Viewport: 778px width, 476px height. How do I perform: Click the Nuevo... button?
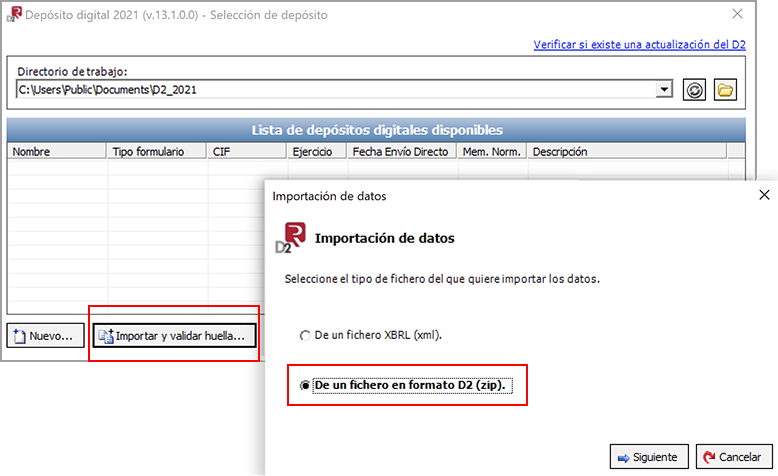tap(46, 336)
